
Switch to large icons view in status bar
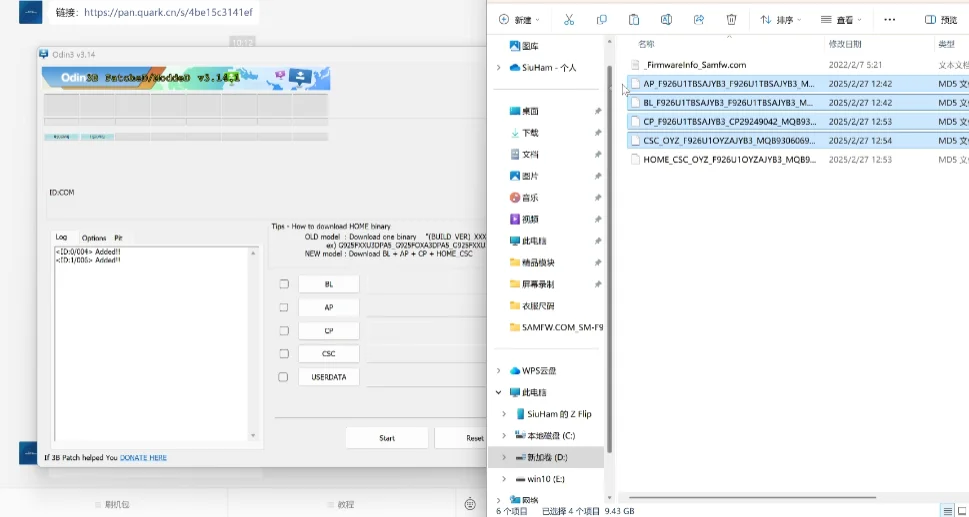tap(963, 511)
